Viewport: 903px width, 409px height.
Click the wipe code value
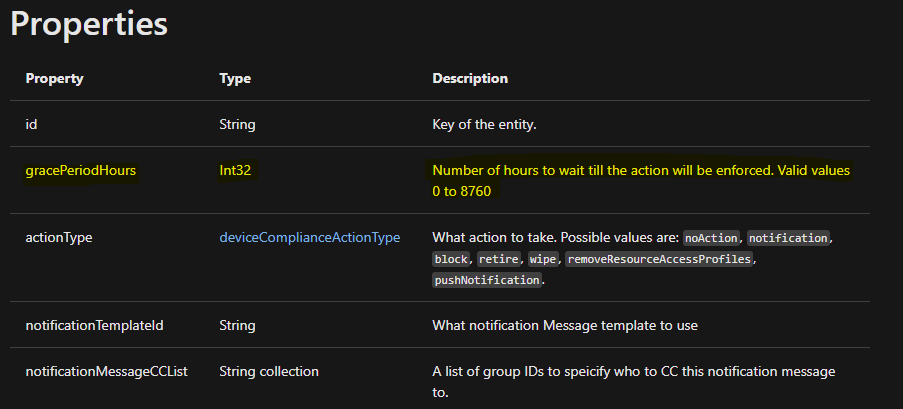(544, 259)
